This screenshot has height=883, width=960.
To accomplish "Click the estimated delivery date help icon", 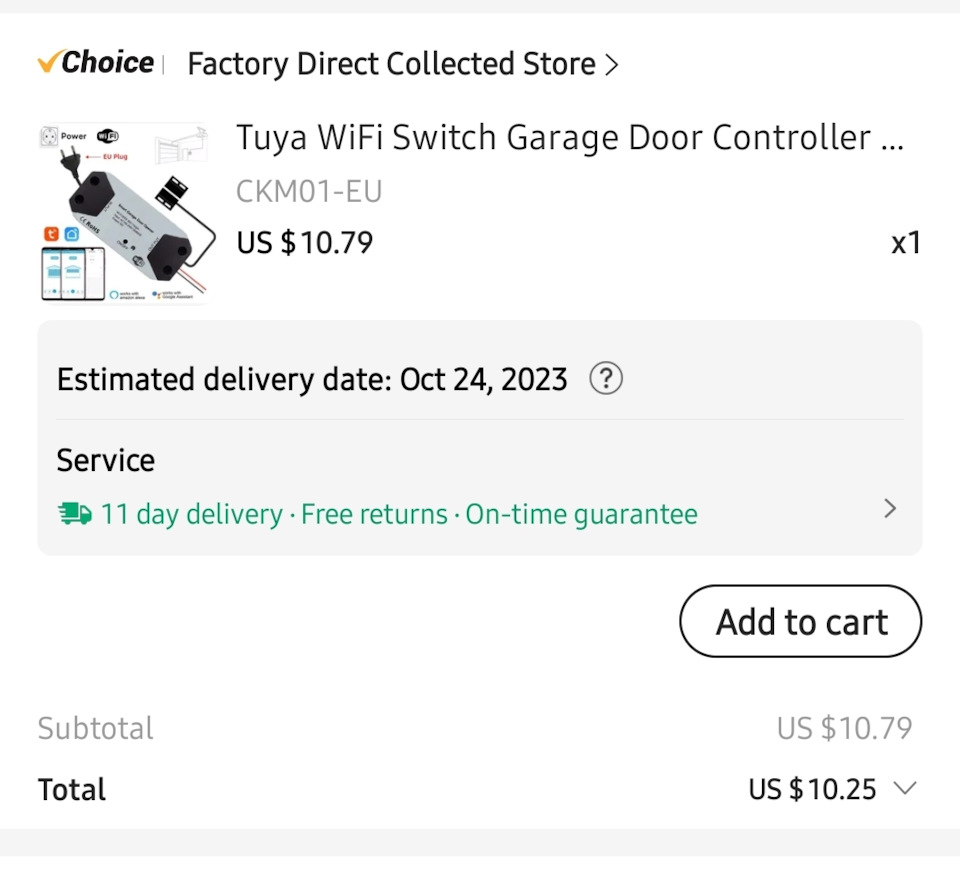I will [x=606, y=378].
